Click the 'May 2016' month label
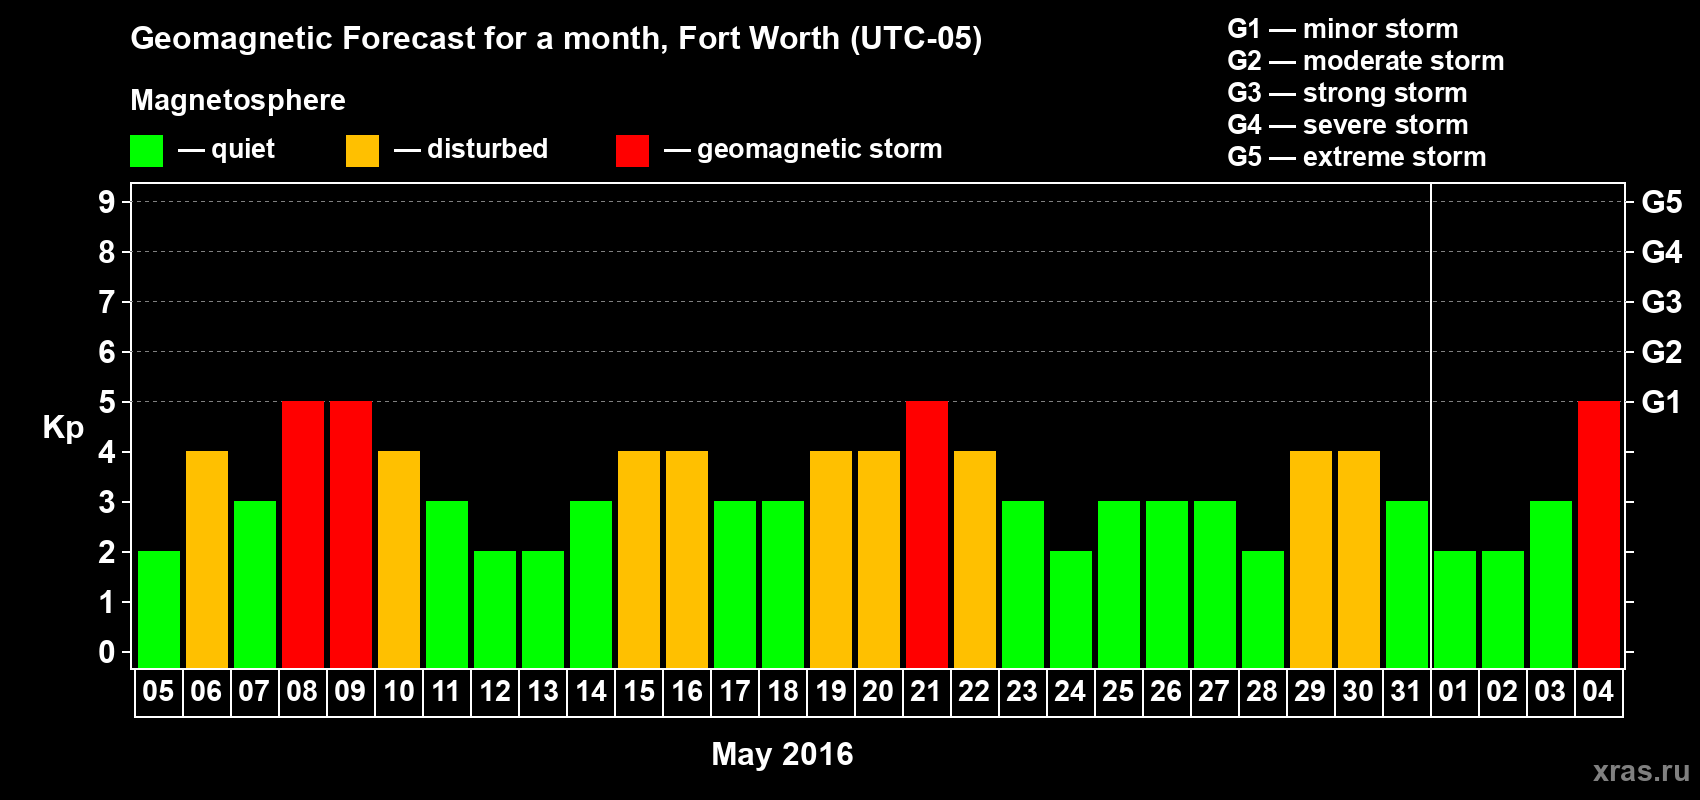 tap(782, 754)
